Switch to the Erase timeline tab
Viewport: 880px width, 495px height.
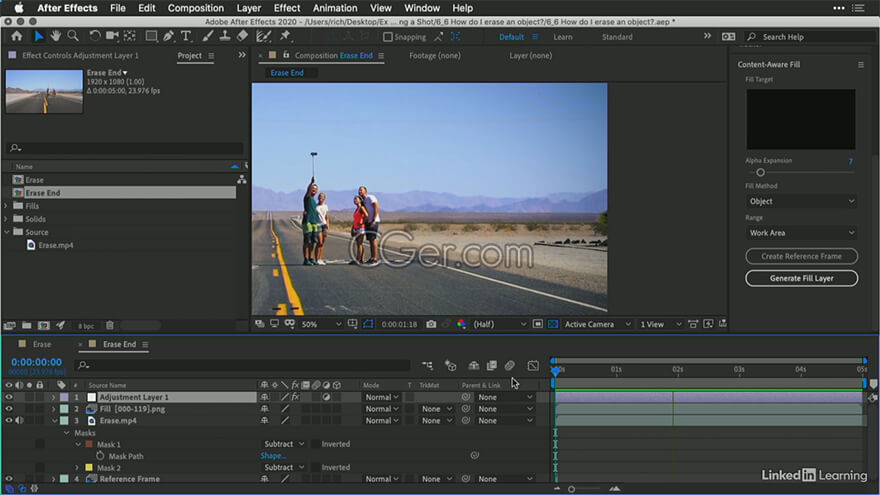(42, 344)
